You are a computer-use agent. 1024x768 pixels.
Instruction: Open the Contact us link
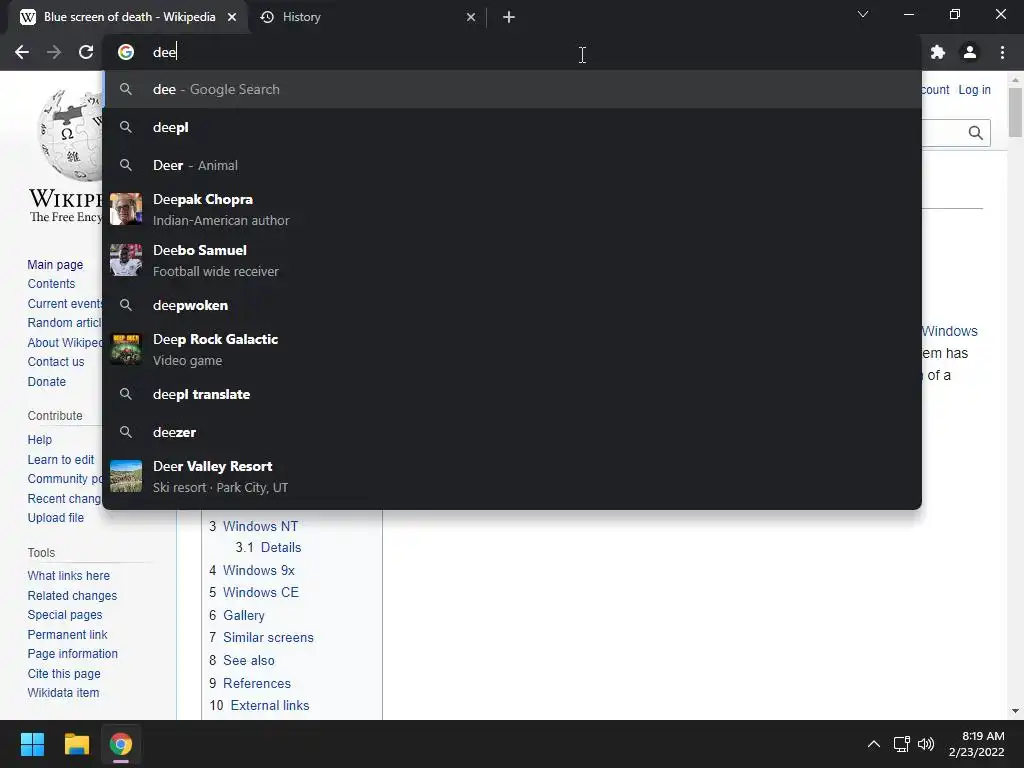pyautogui.click(x=56, y=361)
